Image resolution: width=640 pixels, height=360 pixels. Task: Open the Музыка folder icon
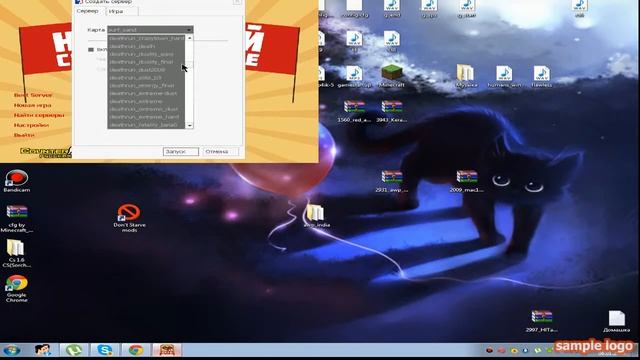pyautogui.click(x=466, y=76)
